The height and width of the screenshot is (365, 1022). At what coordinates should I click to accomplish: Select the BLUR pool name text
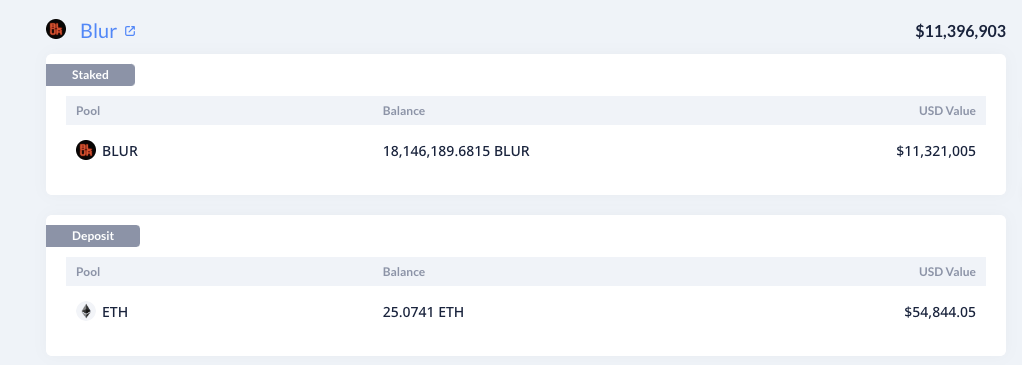click(120, 151)
